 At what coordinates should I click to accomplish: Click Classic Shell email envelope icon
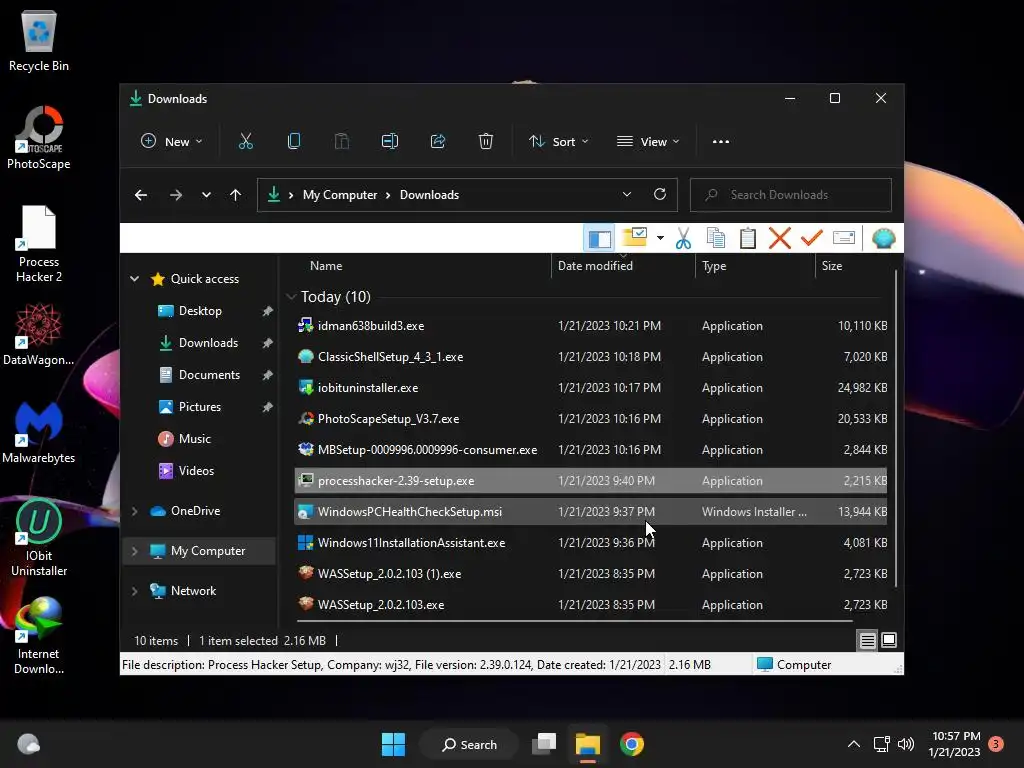pyautogui.click(x=844, y=238)
